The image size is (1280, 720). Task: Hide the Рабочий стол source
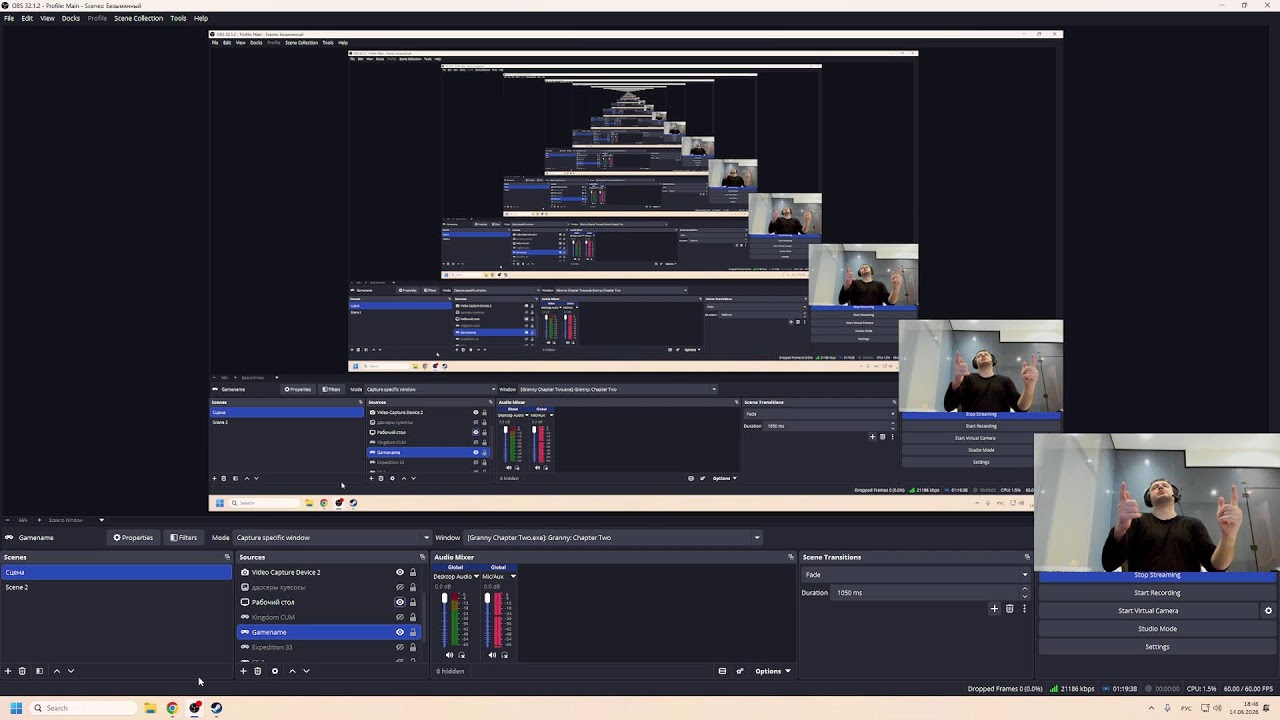pos(400,602)
